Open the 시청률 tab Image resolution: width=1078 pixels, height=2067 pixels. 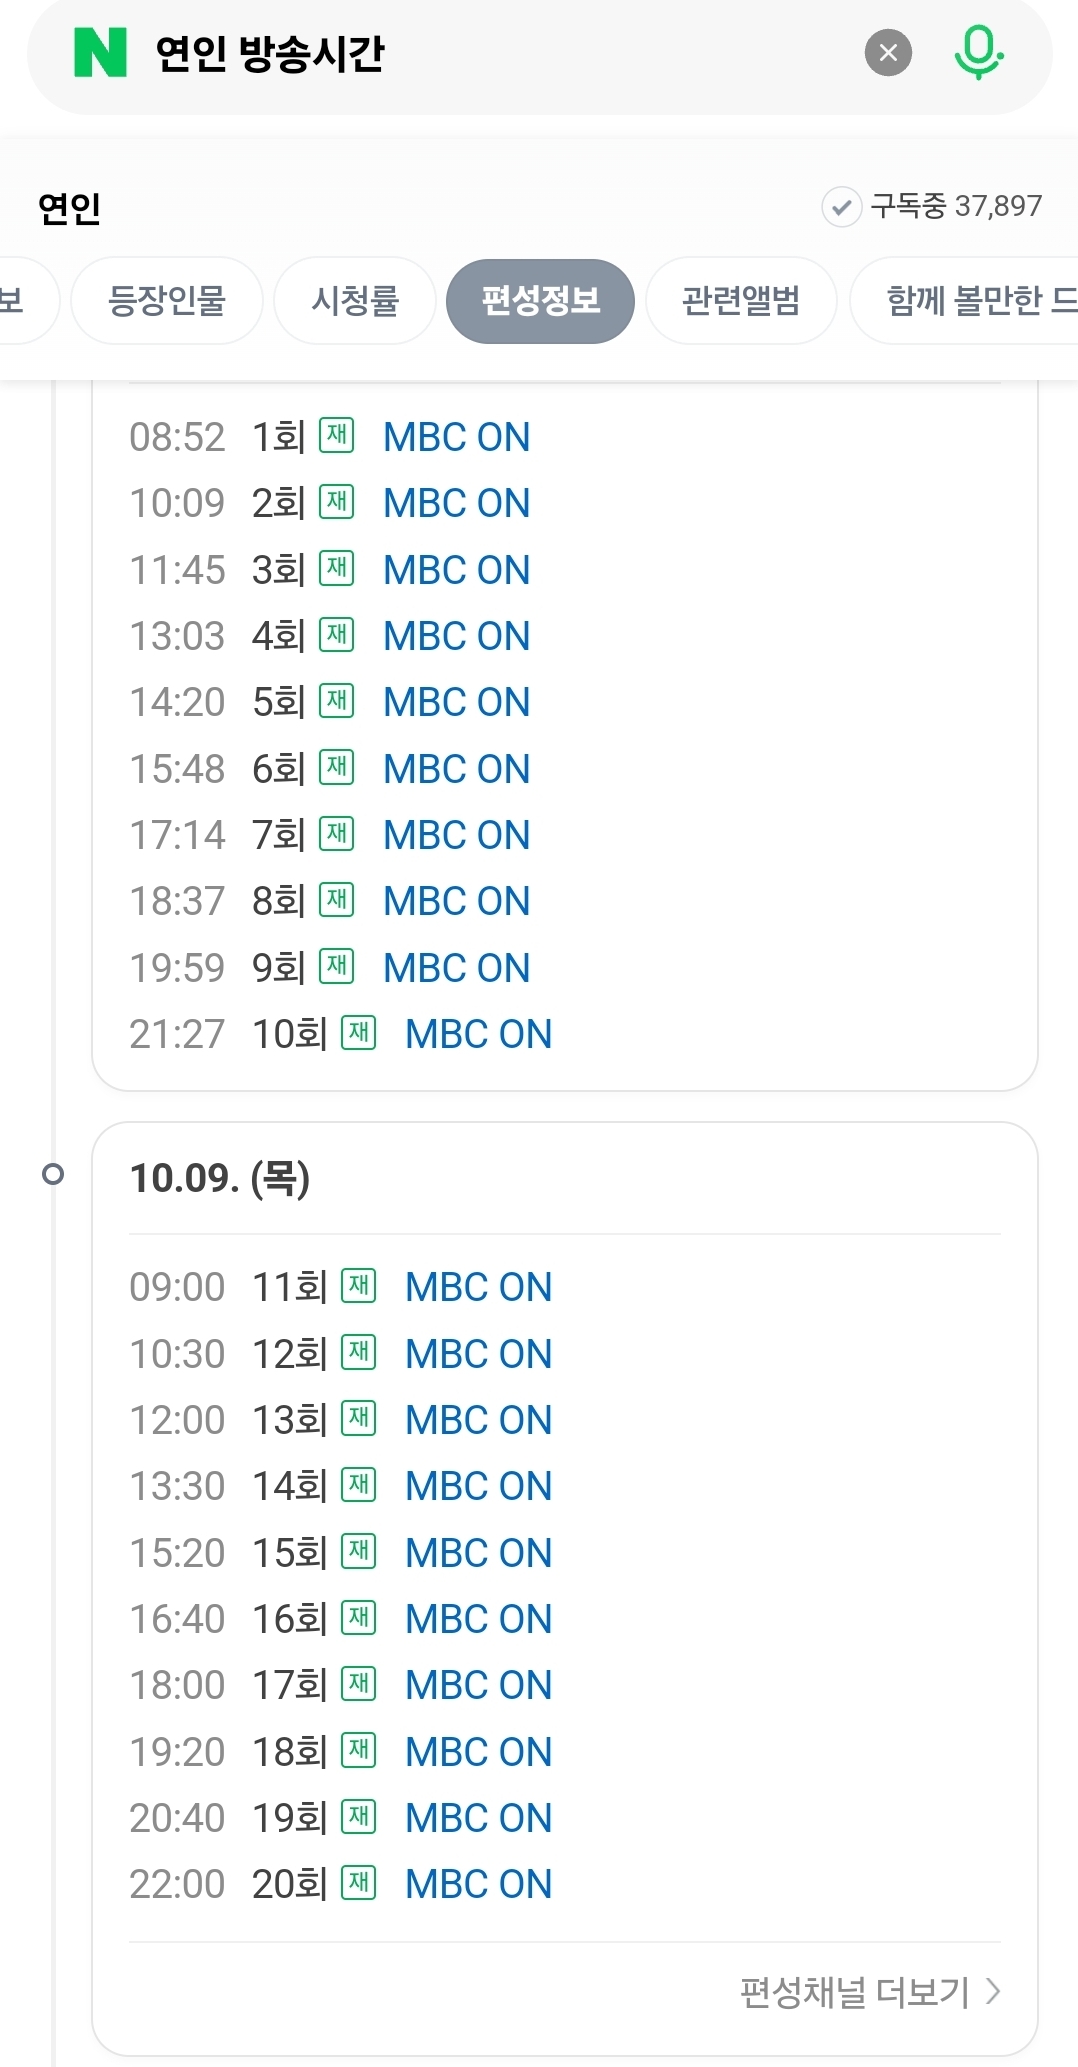coord(355,300)
